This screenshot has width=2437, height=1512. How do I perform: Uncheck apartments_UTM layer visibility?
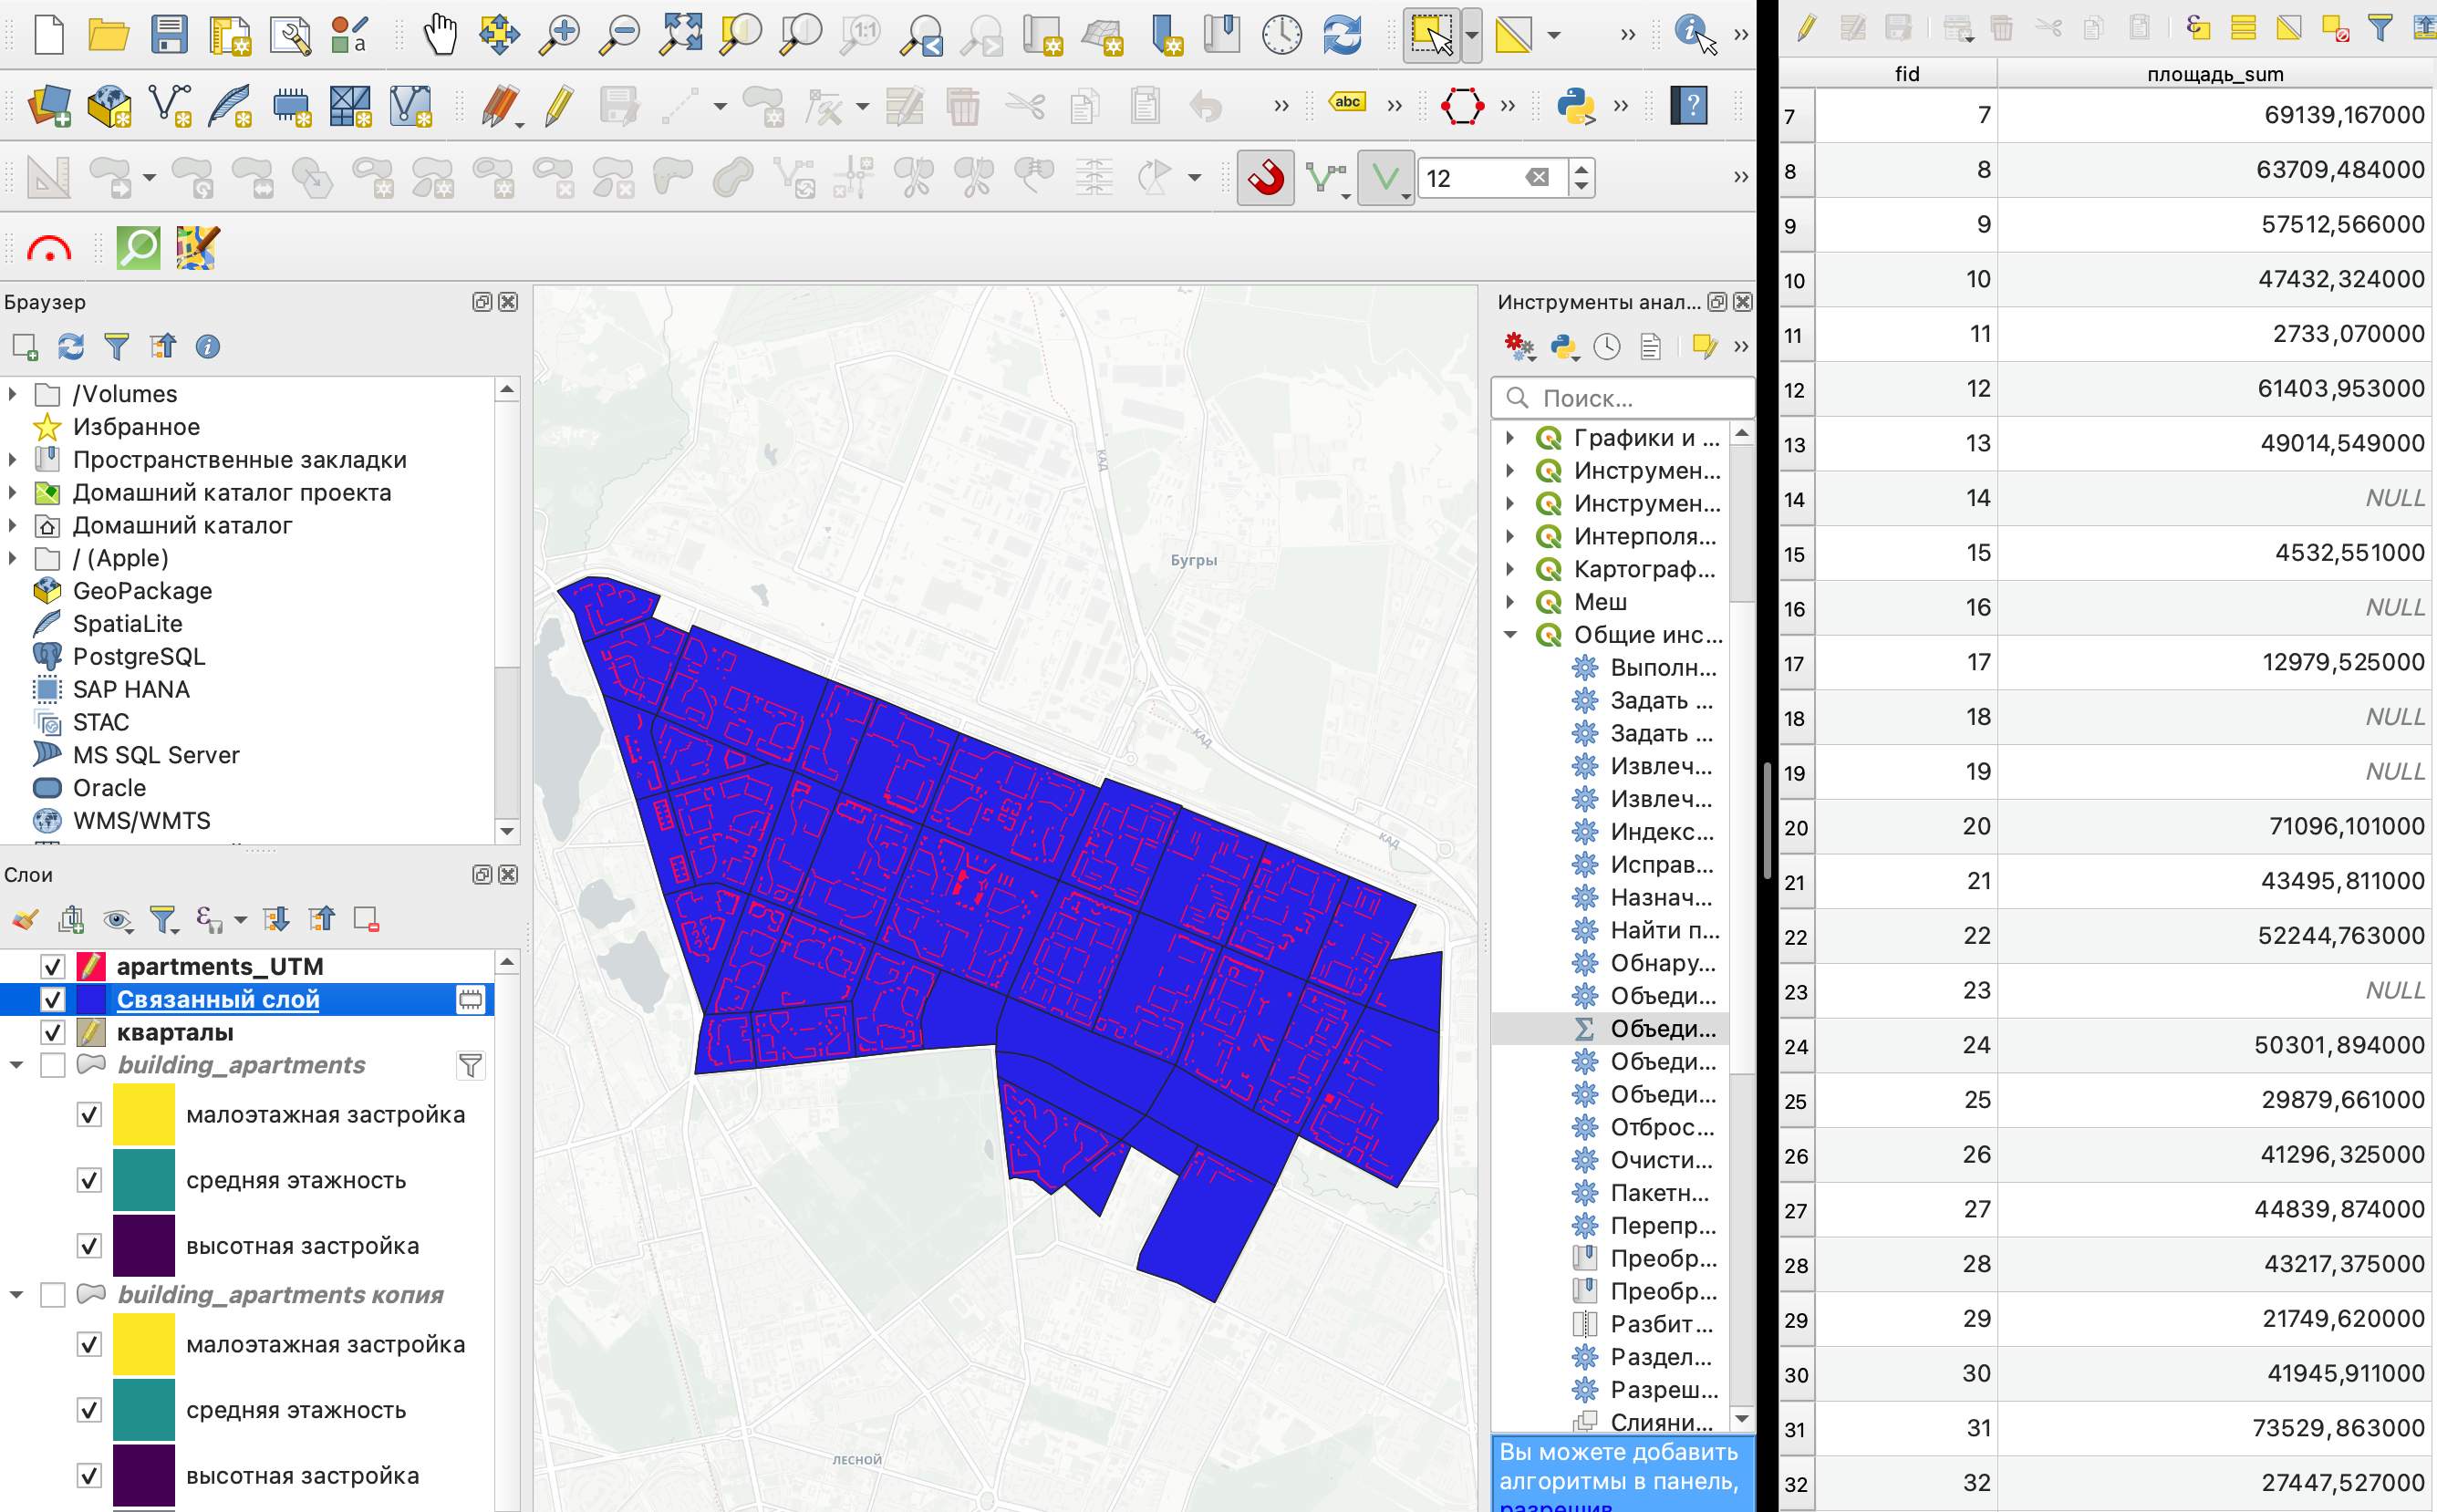coord(53,966)
